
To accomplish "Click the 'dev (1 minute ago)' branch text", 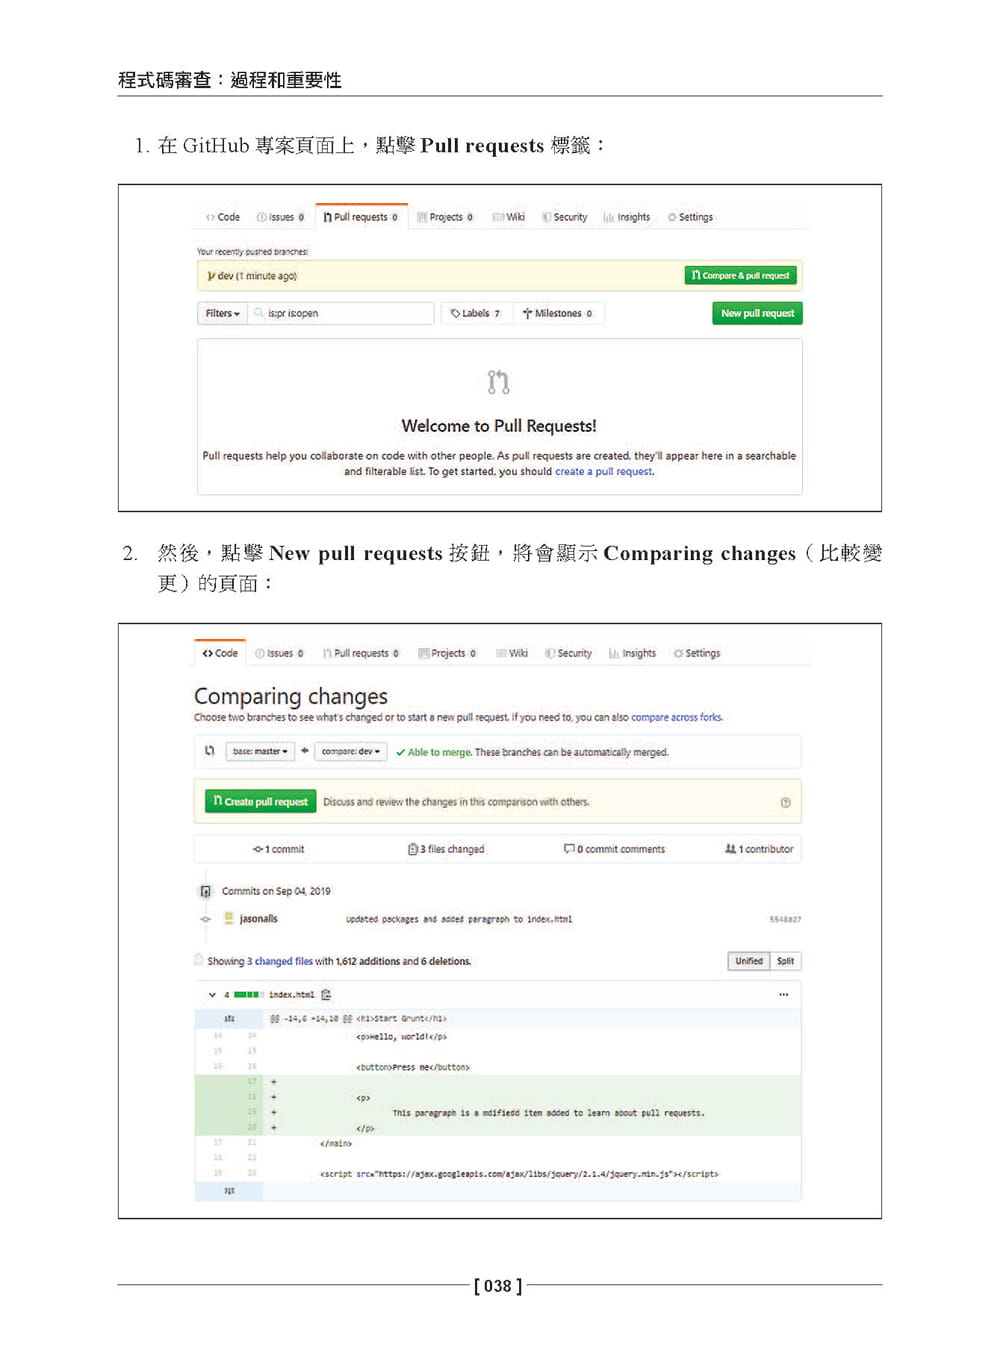I will tap(257, 276).
